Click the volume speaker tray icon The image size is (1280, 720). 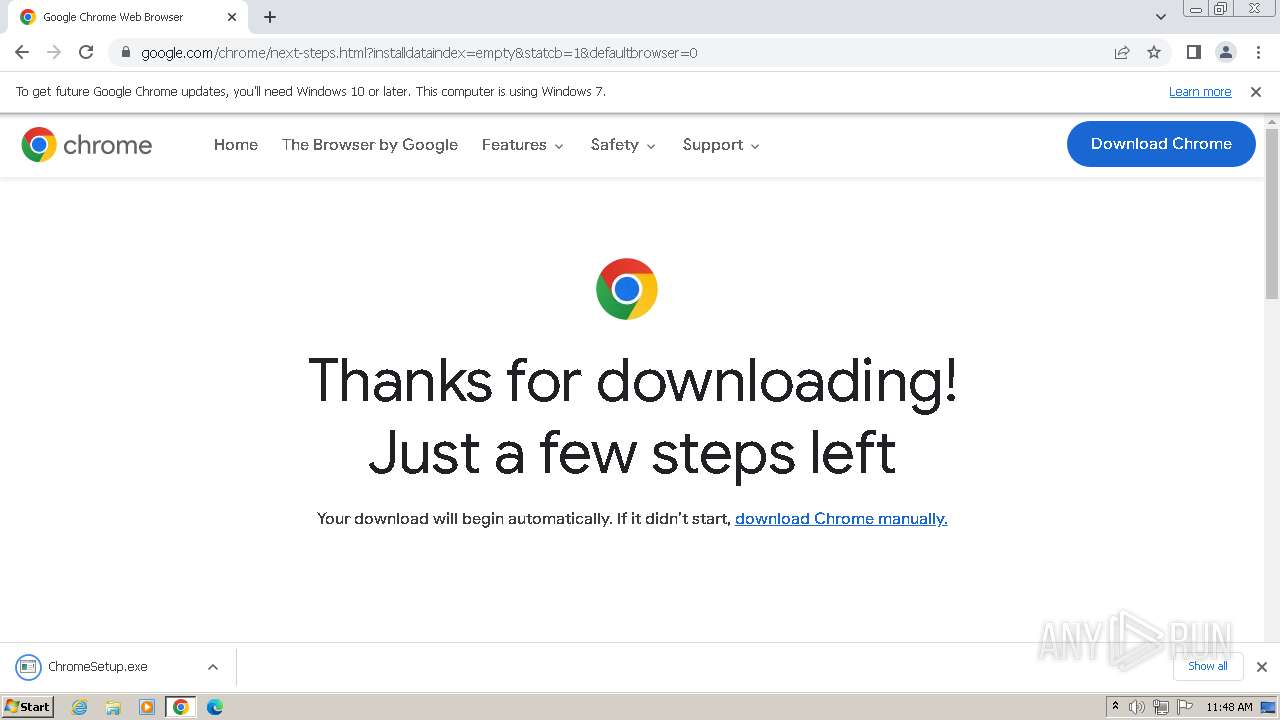(1137, 707)
